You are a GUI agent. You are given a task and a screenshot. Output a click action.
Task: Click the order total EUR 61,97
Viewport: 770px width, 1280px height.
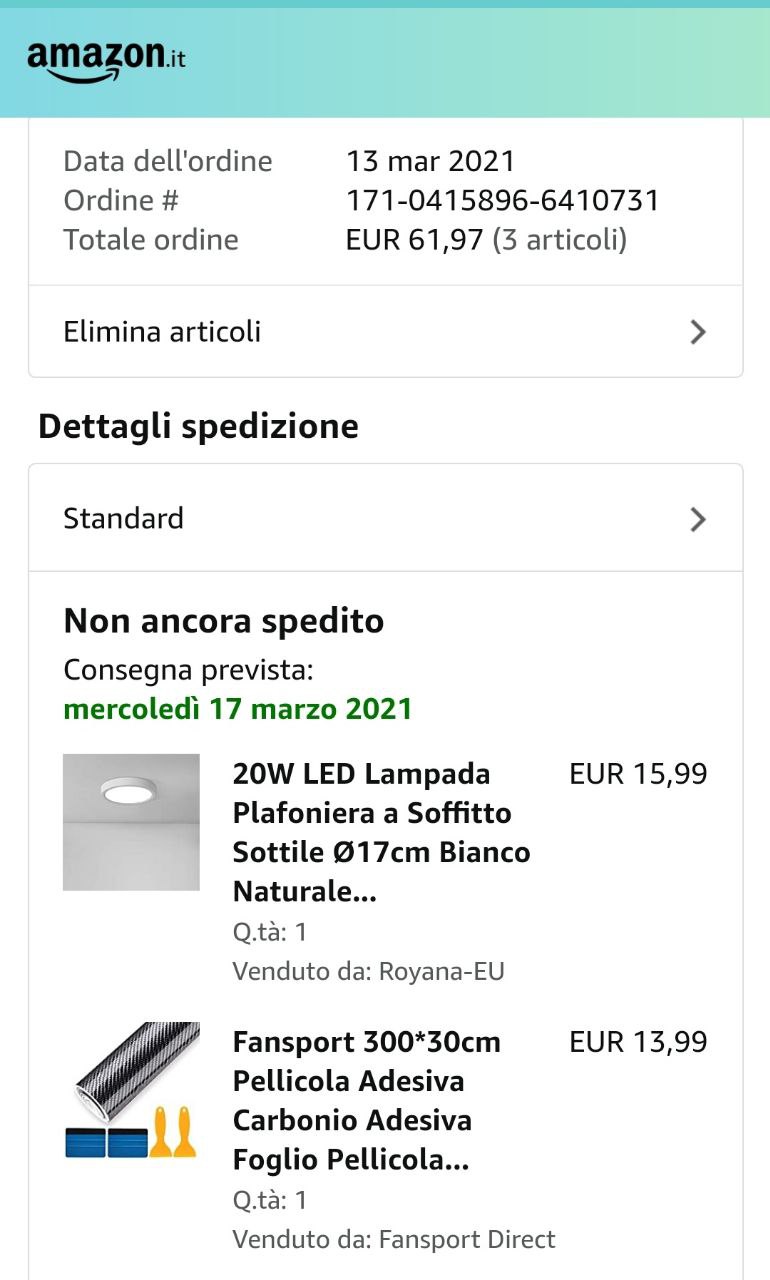tap(415, 240)
